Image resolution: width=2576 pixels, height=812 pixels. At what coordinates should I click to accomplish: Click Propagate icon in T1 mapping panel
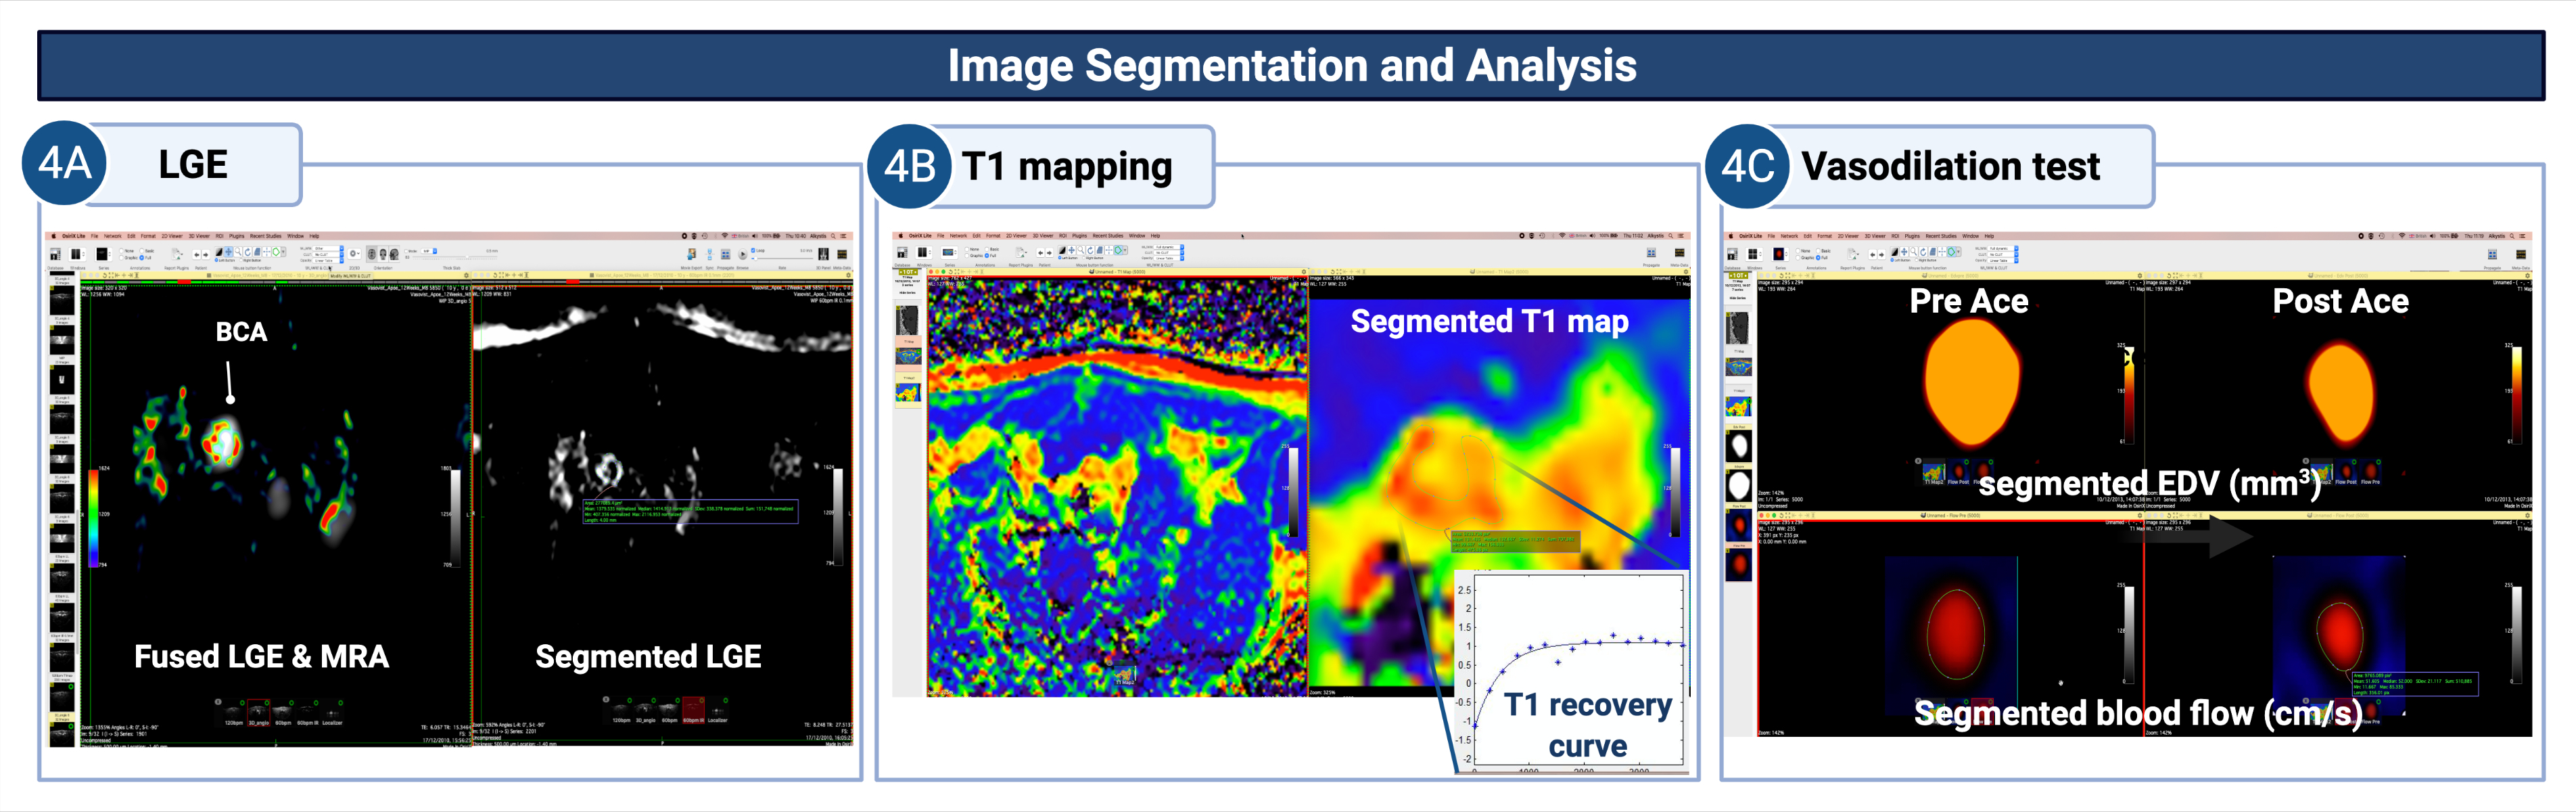[x=1652, y=253]
